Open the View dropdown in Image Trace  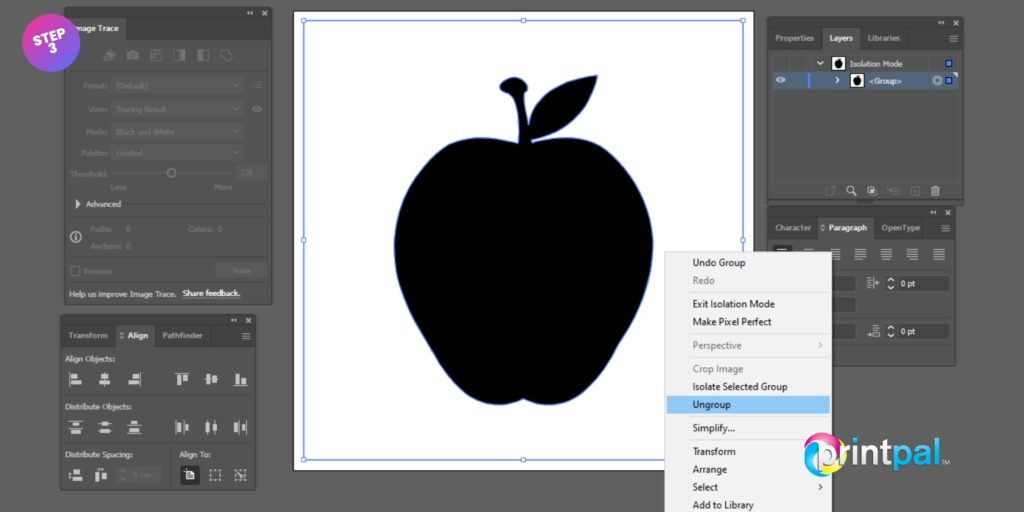click(x=178, y=109)
